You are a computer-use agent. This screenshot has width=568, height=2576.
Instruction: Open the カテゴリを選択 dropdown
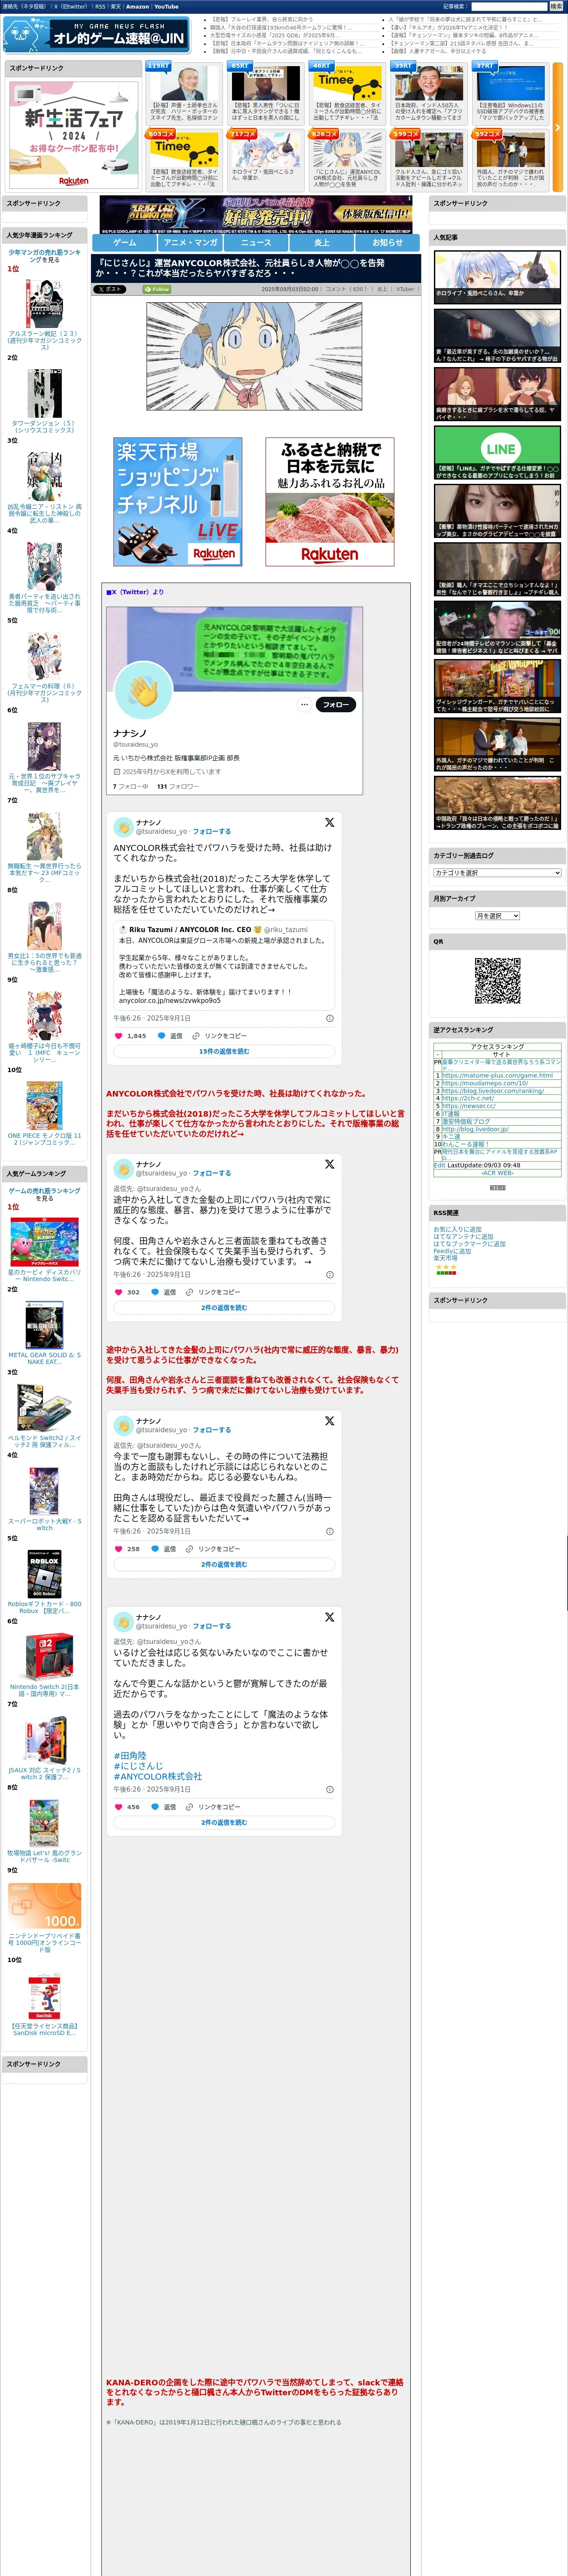[497, 873]
